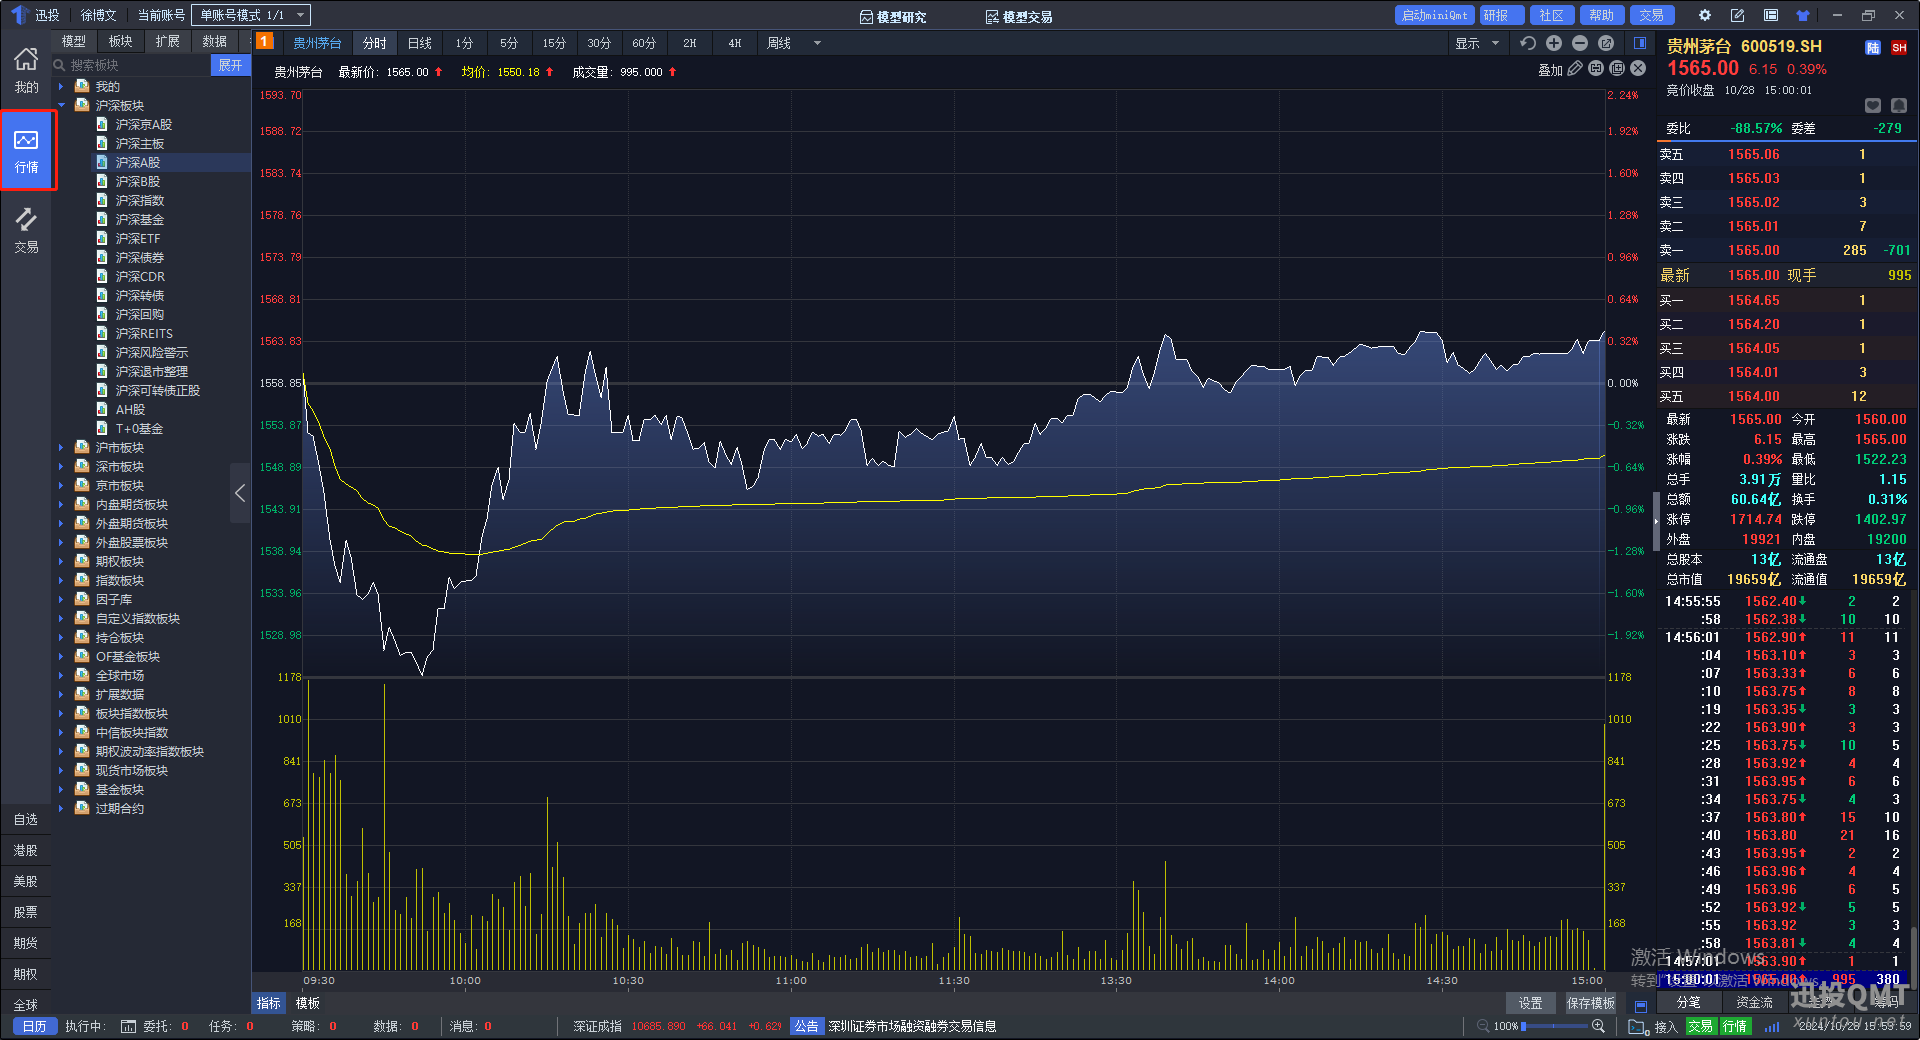Click the status bar zoom-out magnifier
The height and width of the screenshot is (1040, 1920).
[1483, 1026]
